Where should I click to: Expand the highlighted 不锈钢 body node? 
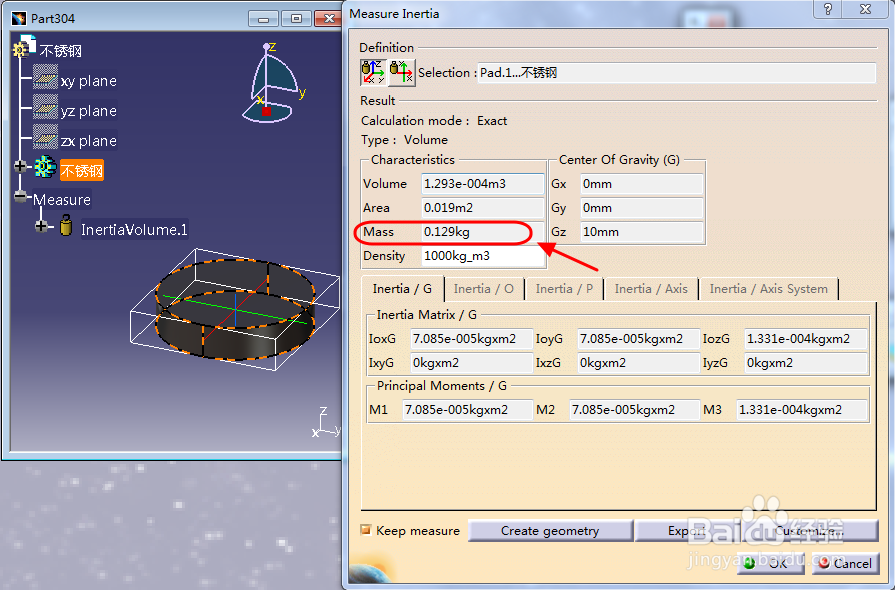coord(21,166)
